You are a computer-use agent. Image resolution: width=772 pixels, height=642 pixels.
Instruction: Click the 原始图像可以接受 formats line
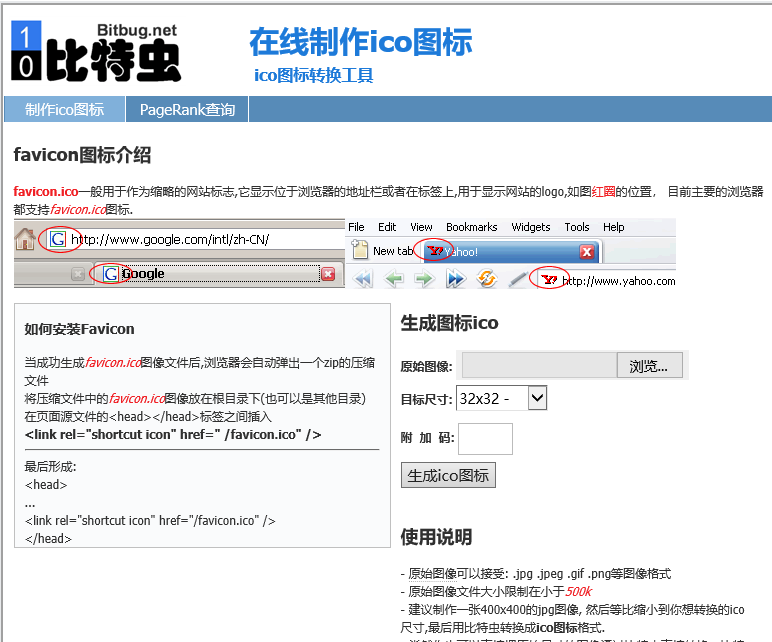coord(536,574)
